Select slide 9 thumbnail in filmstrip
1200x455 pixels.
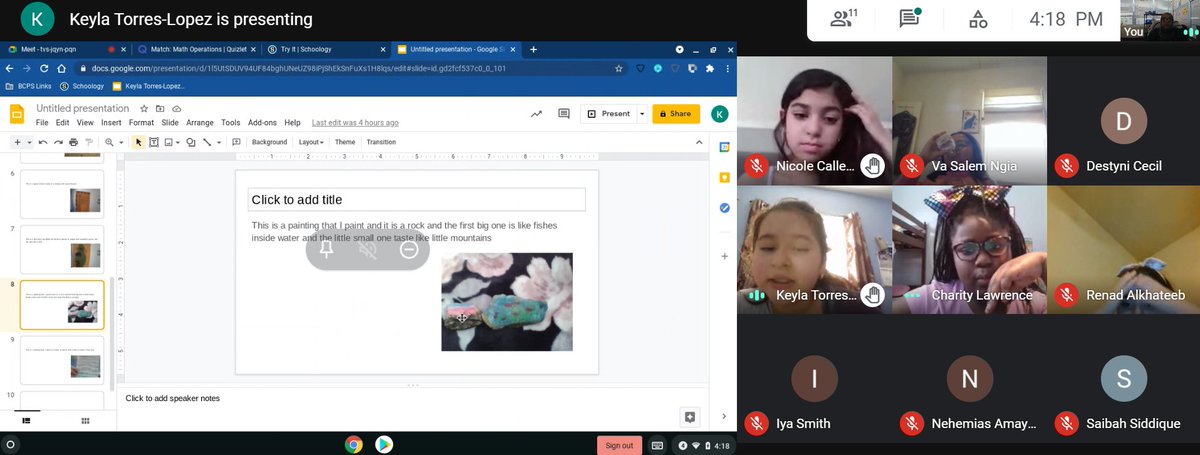61,360
